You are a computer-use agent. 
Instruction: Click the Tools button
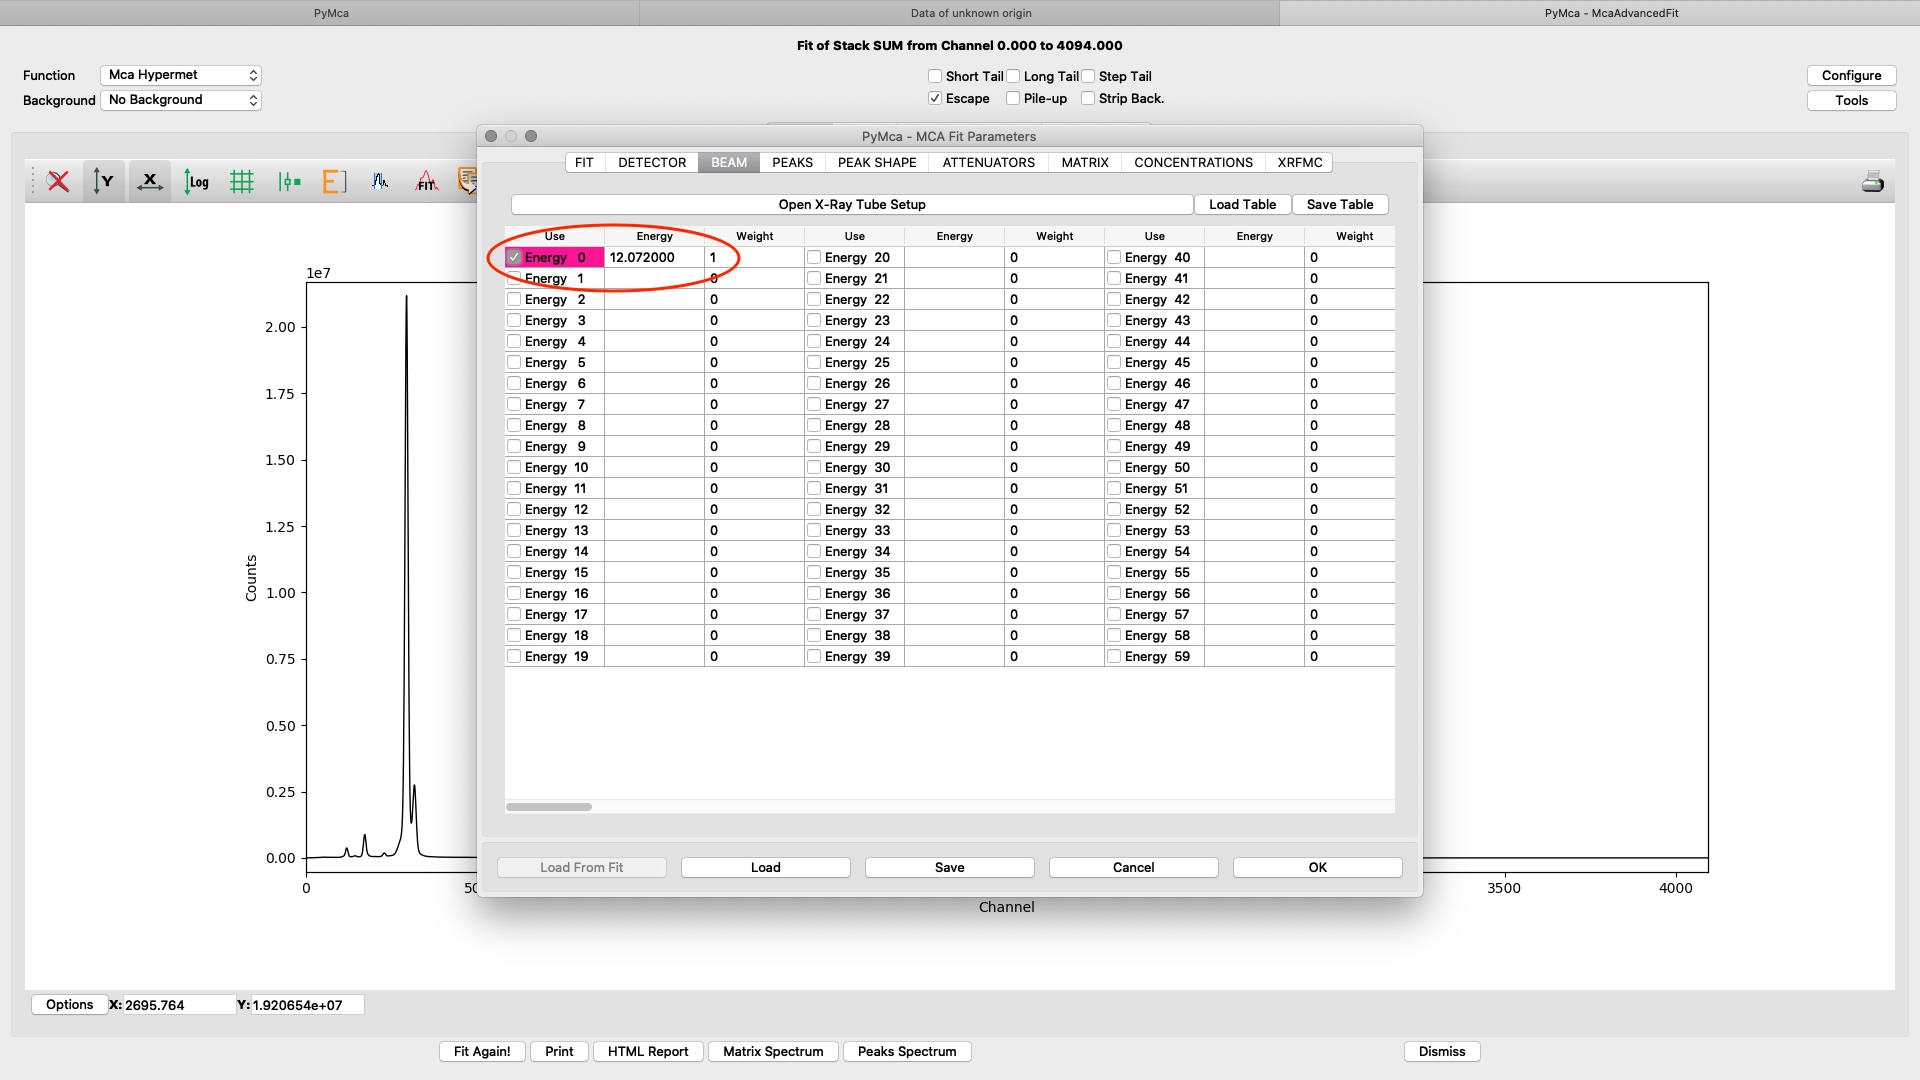coord(1852,100)
